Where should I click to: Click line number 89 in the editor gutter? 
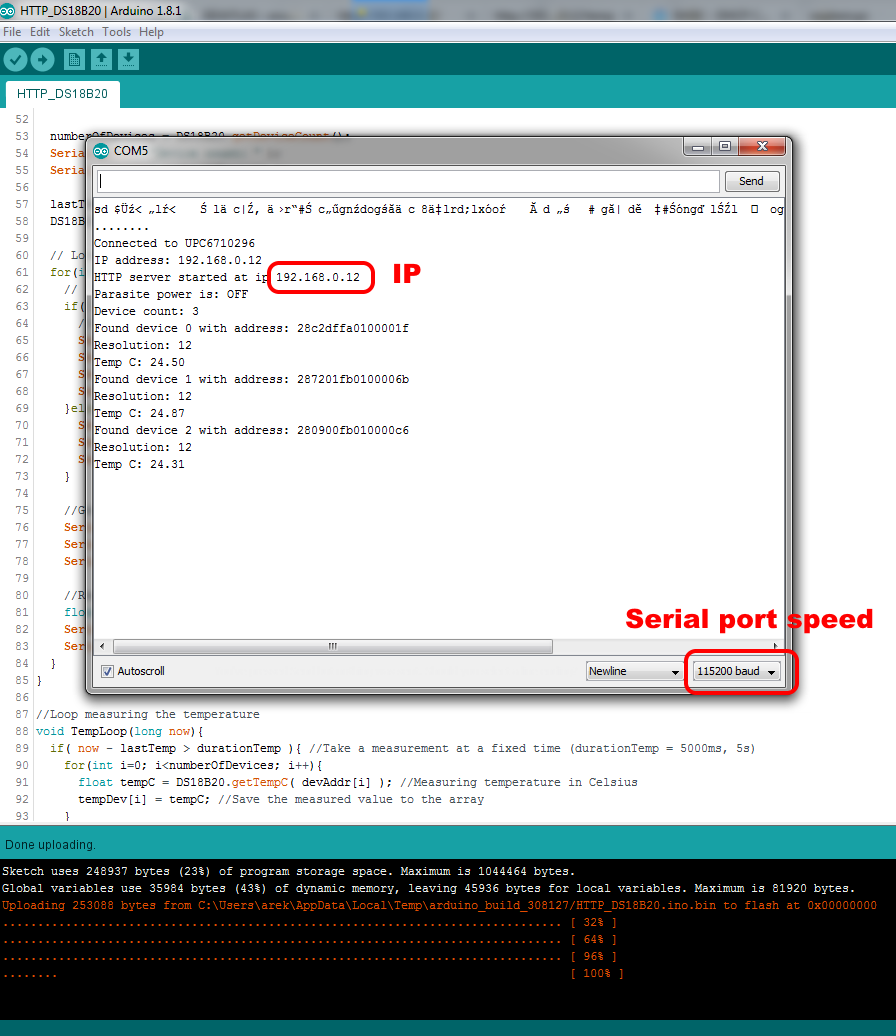(22, 749)
